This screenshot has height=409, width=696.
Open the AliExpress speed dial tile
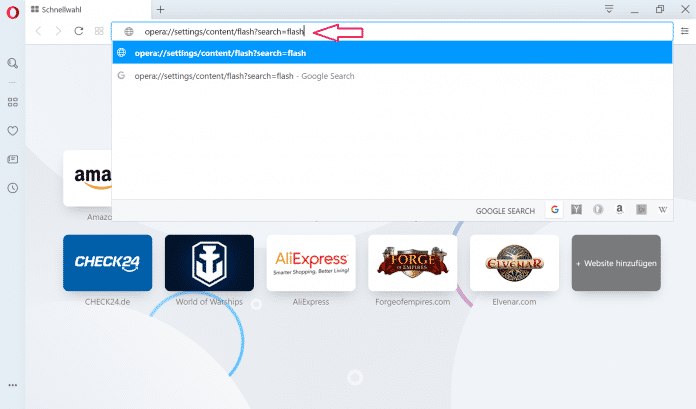coord(311,263)
